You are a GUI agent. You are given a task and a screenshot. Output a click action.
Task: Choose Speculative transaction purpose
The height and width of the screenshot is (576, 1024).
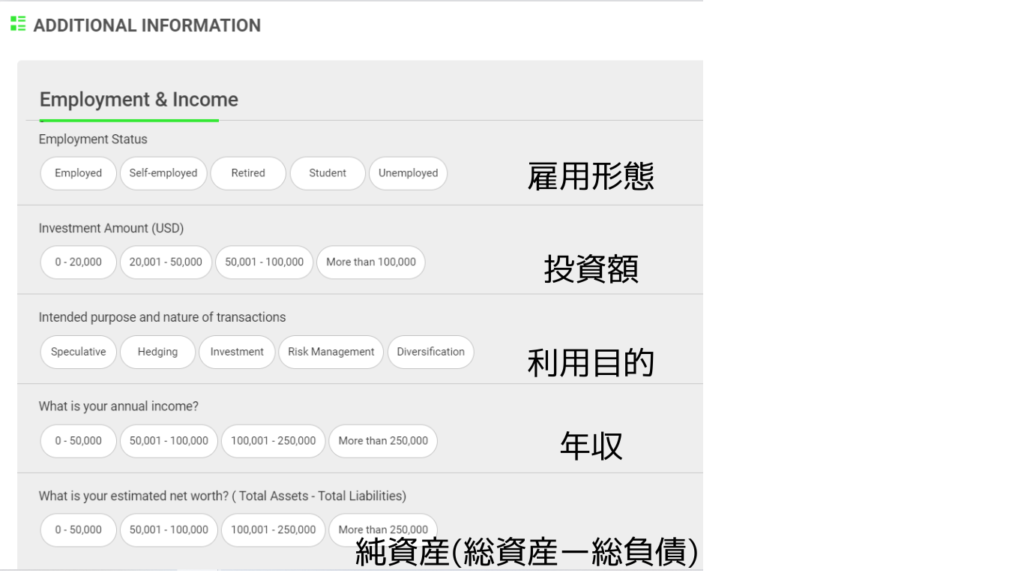click(78, 351)
